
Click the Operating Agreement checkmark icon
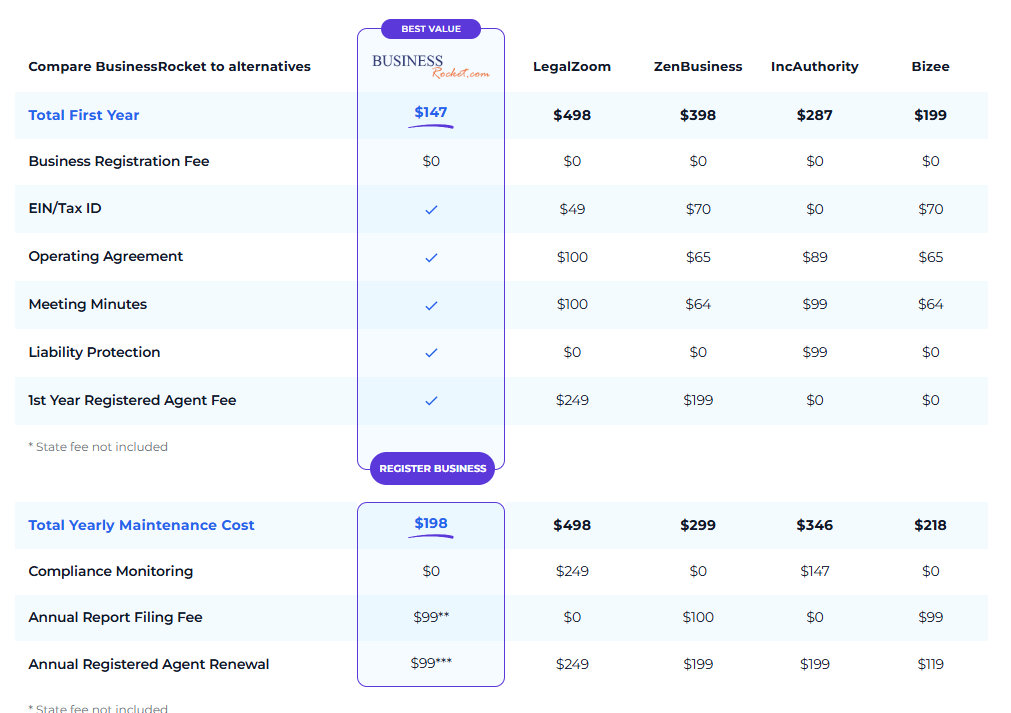[x=431, y=257]
